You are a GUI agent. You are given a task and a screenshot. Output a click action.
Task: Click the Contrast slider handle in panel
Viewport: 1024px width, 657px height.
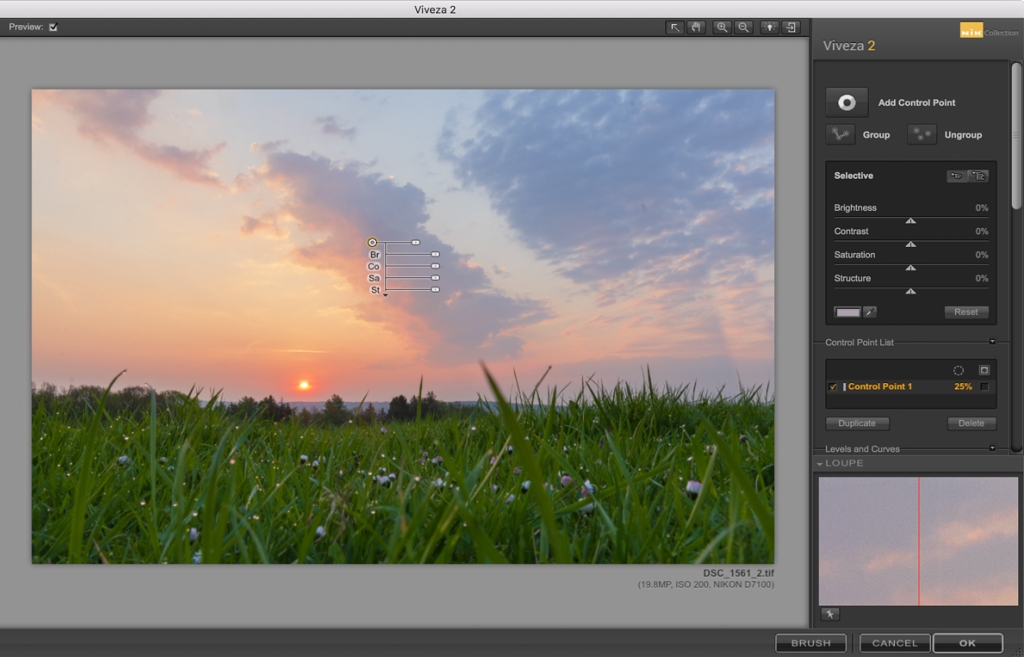click(x=910, y=244)
